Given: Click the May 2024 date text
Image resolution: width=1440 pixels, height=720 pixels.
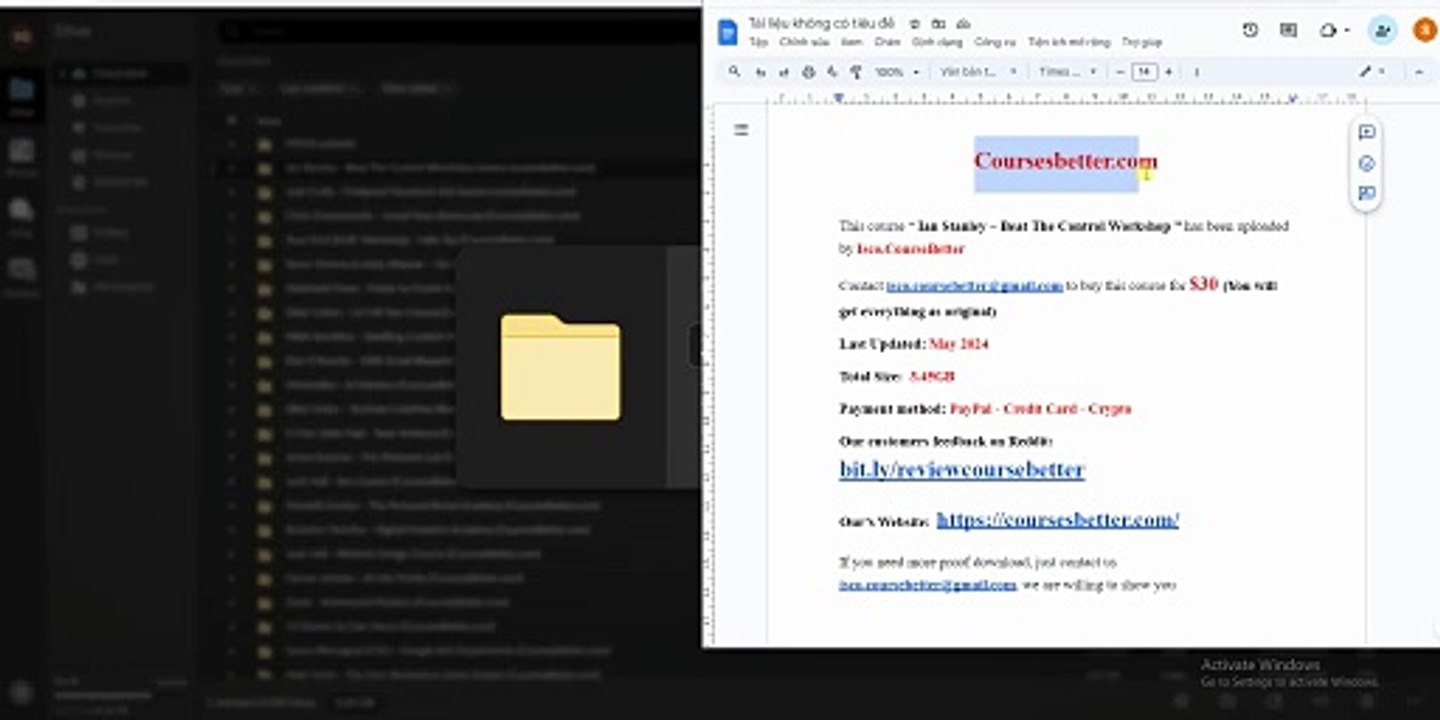Looking at the screenshot, I should point(958,344).
